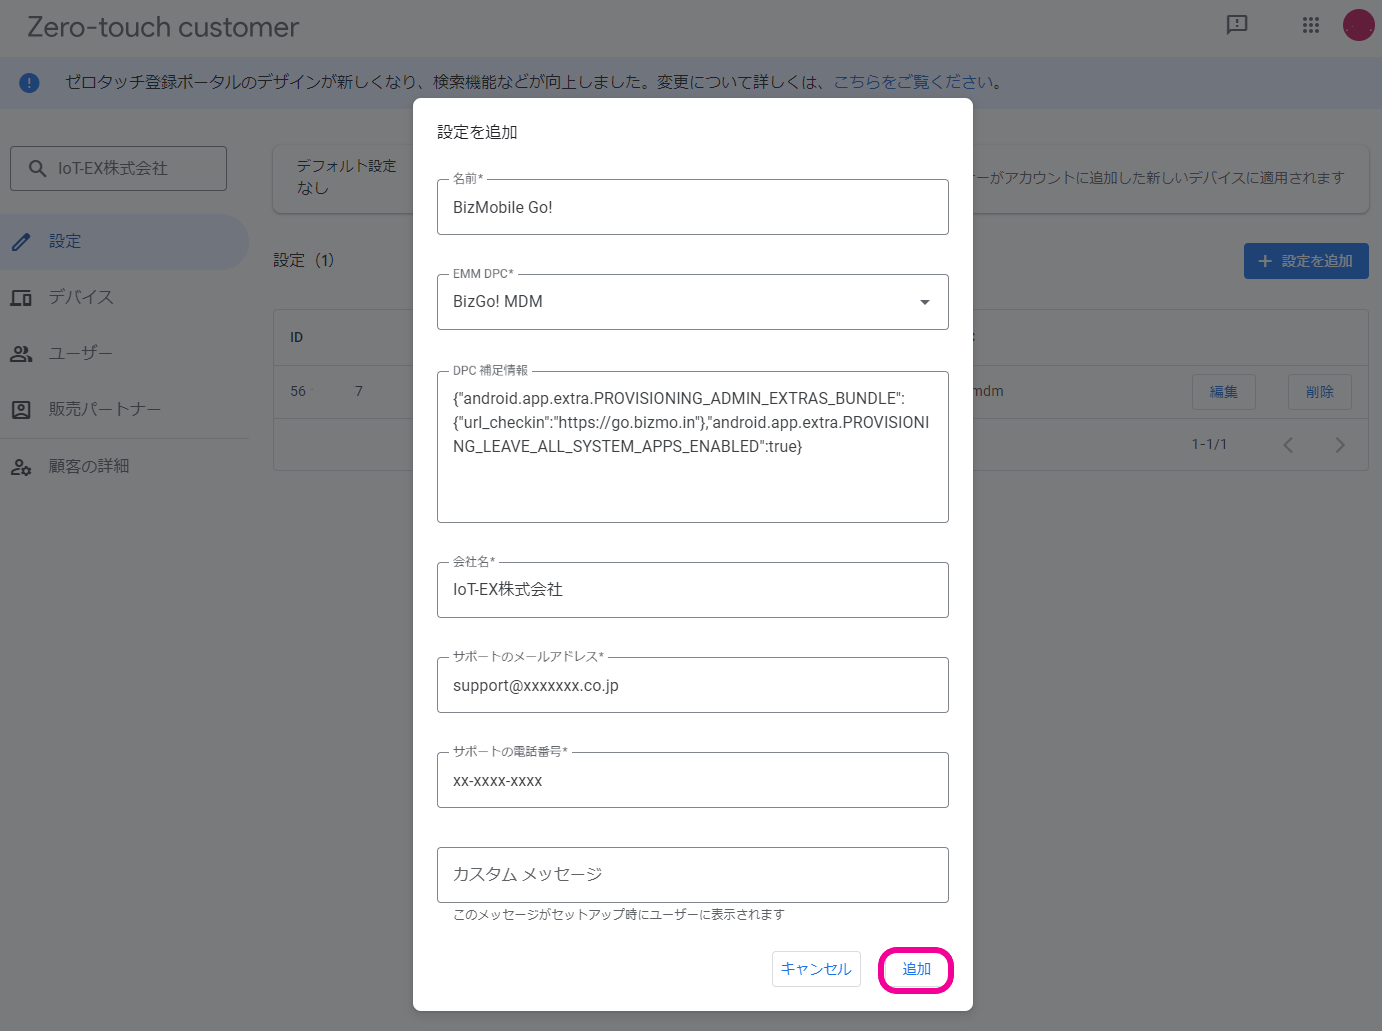Open the BizGo! MDM combo box

coord(680,302)
